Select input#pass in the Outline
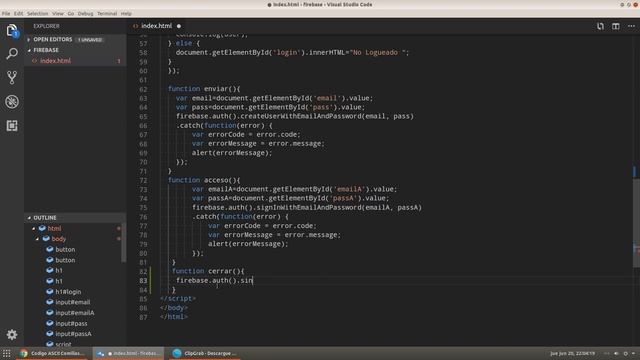 coord(71,324)
